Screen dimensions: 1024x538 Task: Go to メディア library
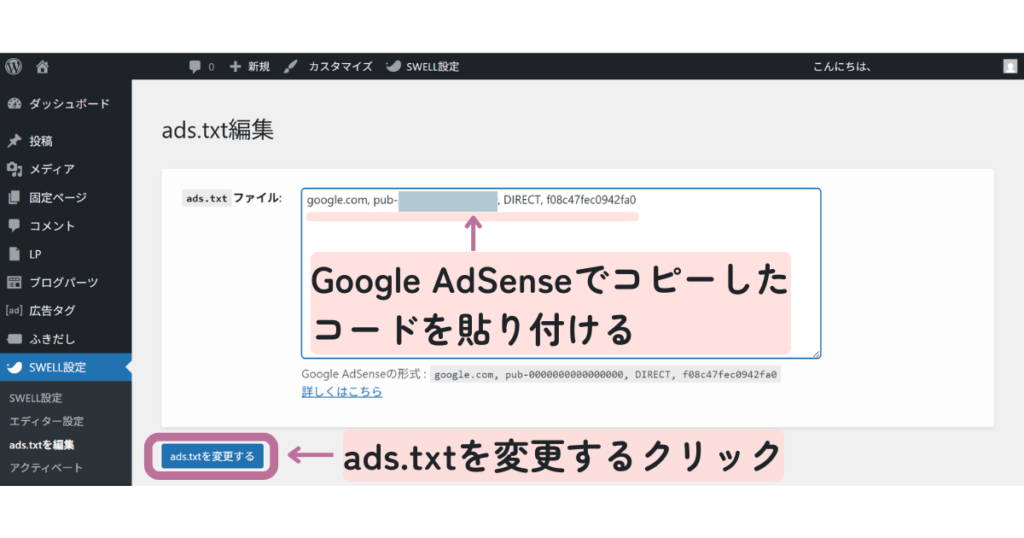51,169
